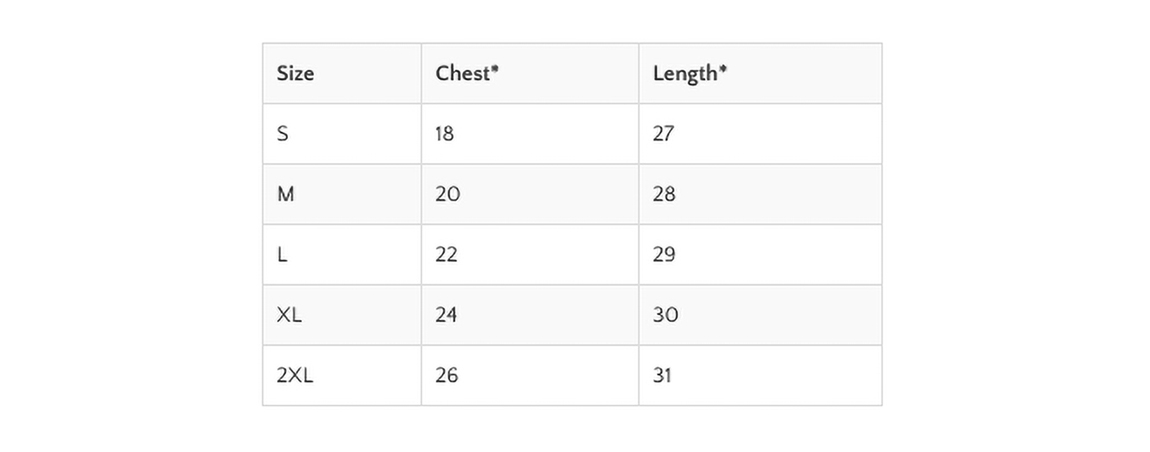
Task: Click the Chest column header
Action: point(530,73)
